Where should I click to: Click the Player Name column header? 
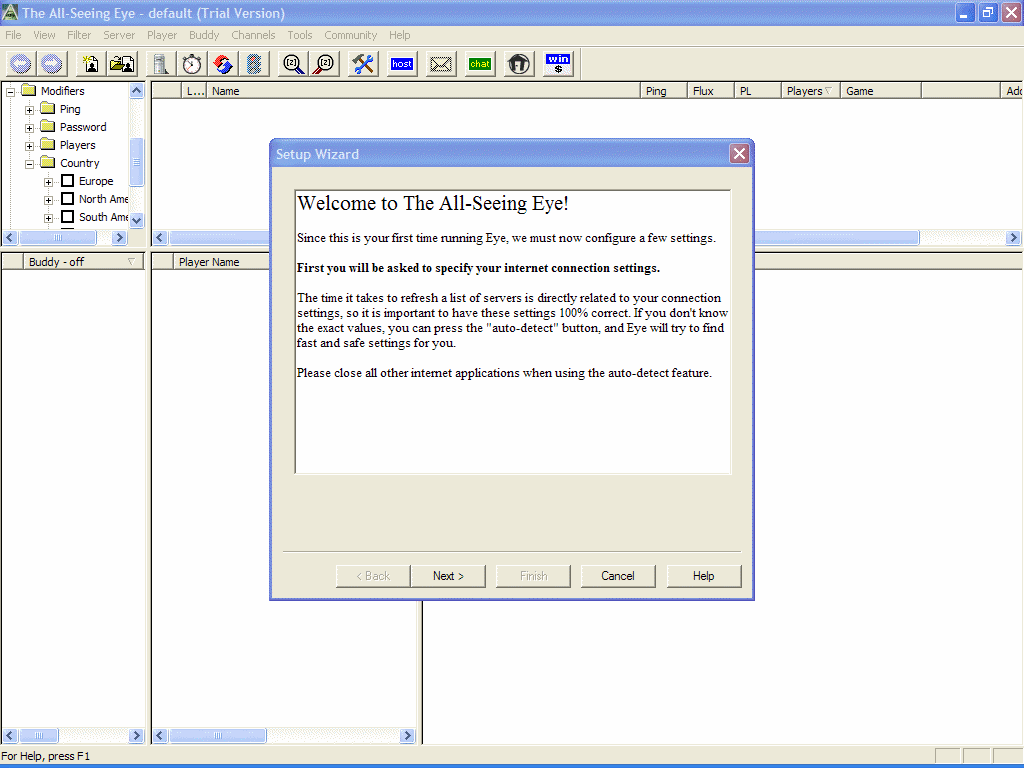coord(222,262)
